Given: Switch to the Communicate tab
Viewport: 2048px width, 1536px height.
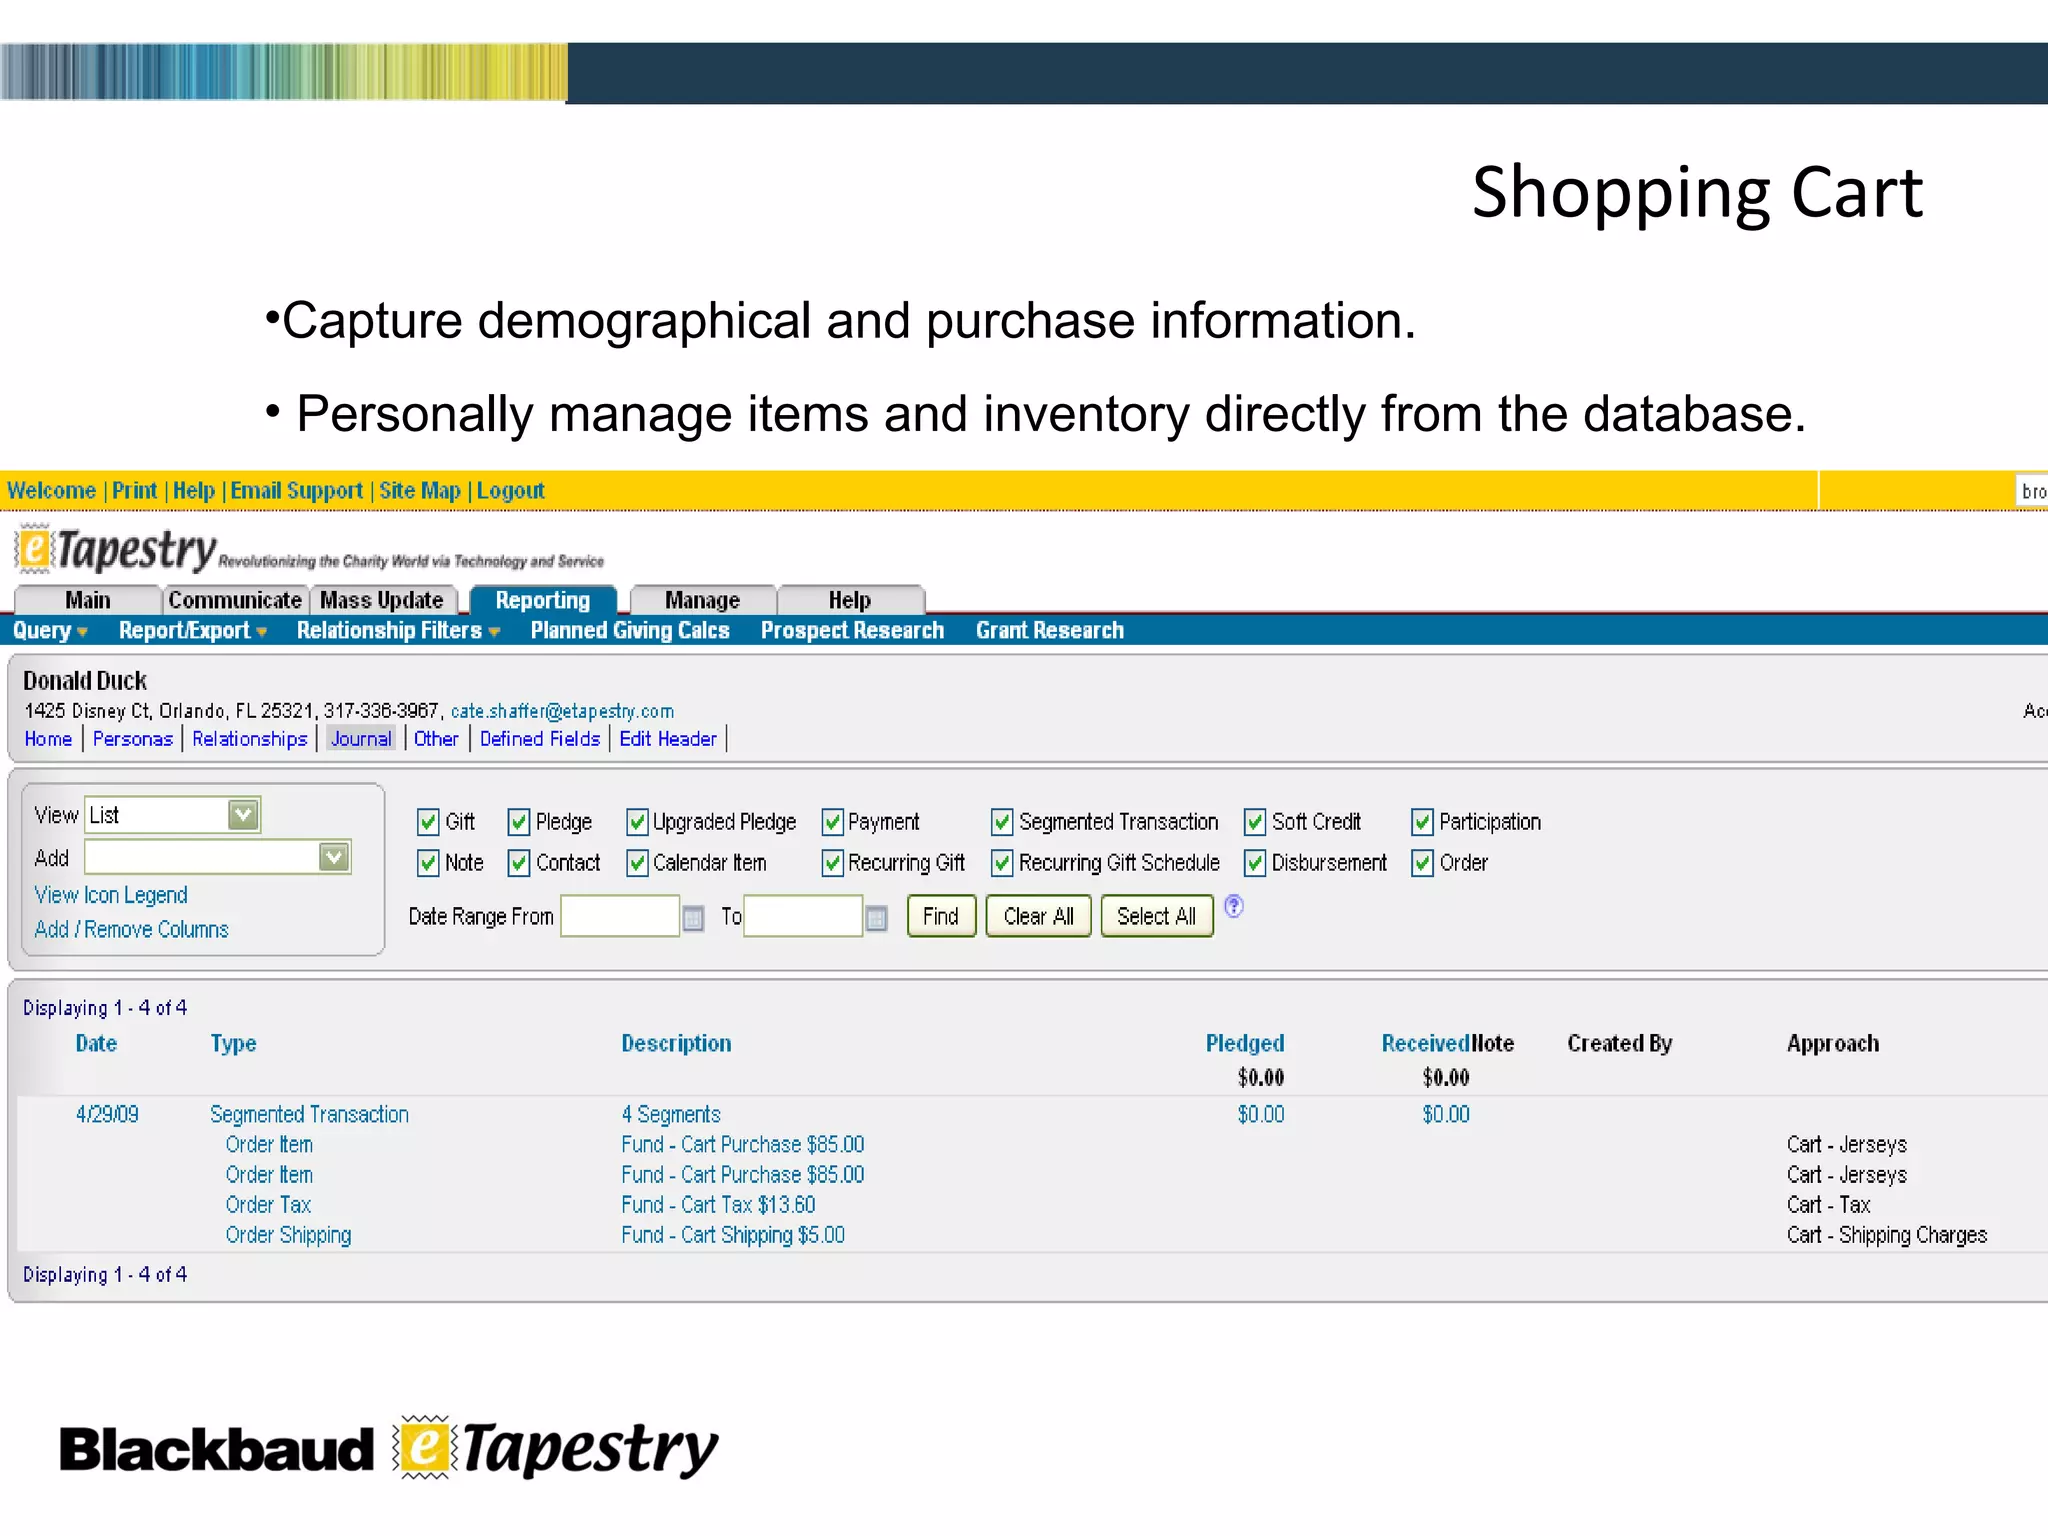Looking at the screenshot, I should (x=235, y=600).
